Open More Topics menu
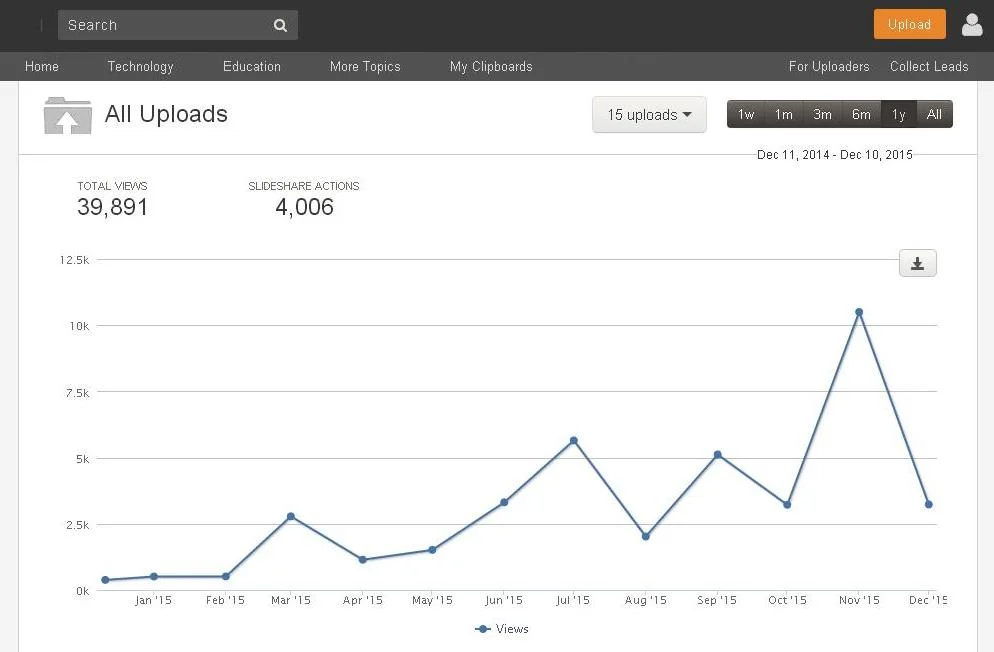The image size is (994, 652). [x=365, y=67]
